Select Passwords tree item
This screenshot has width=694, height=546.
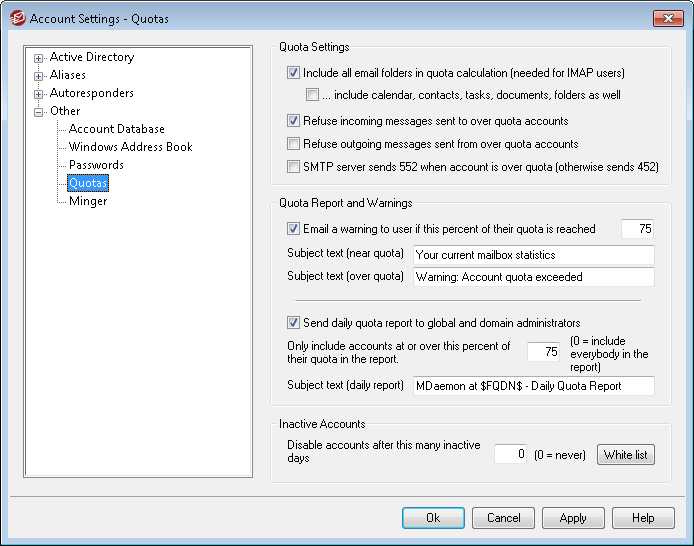click(x=96, y=165)
